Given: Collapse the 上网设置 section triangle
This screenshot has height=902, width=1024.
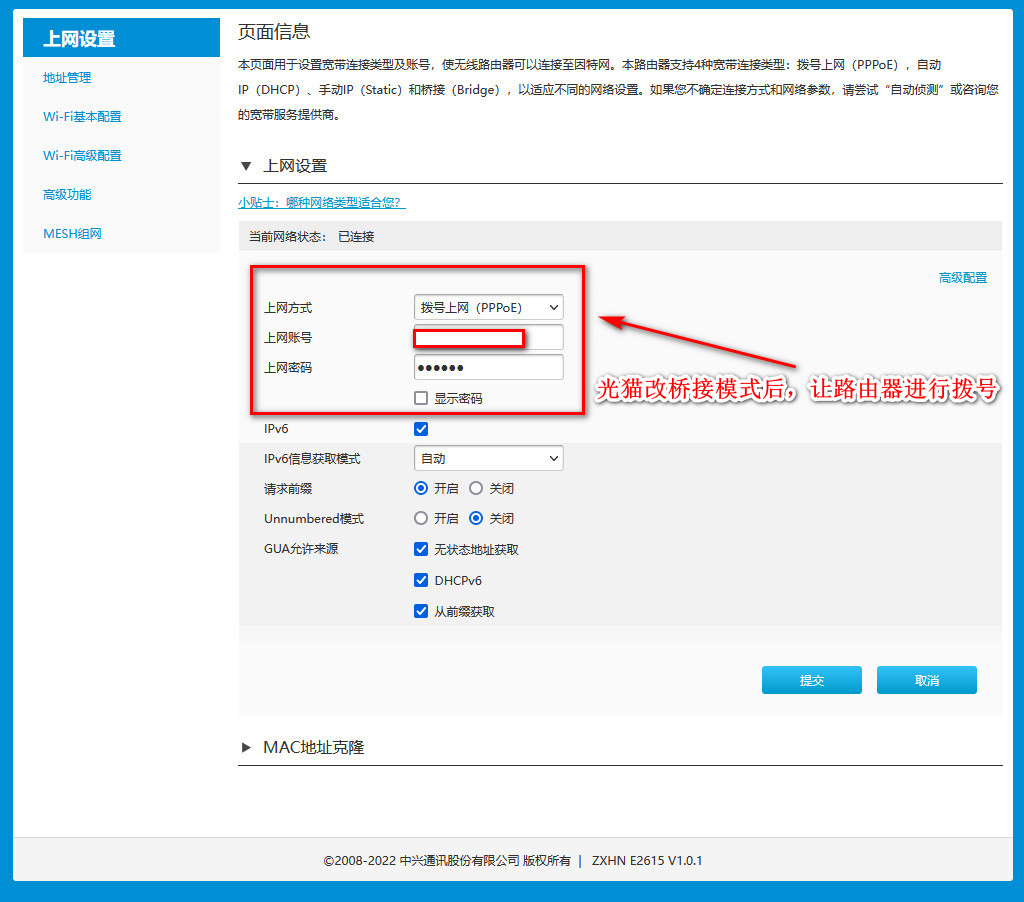Looking at the screenshot, I should [x=246, y=166].
